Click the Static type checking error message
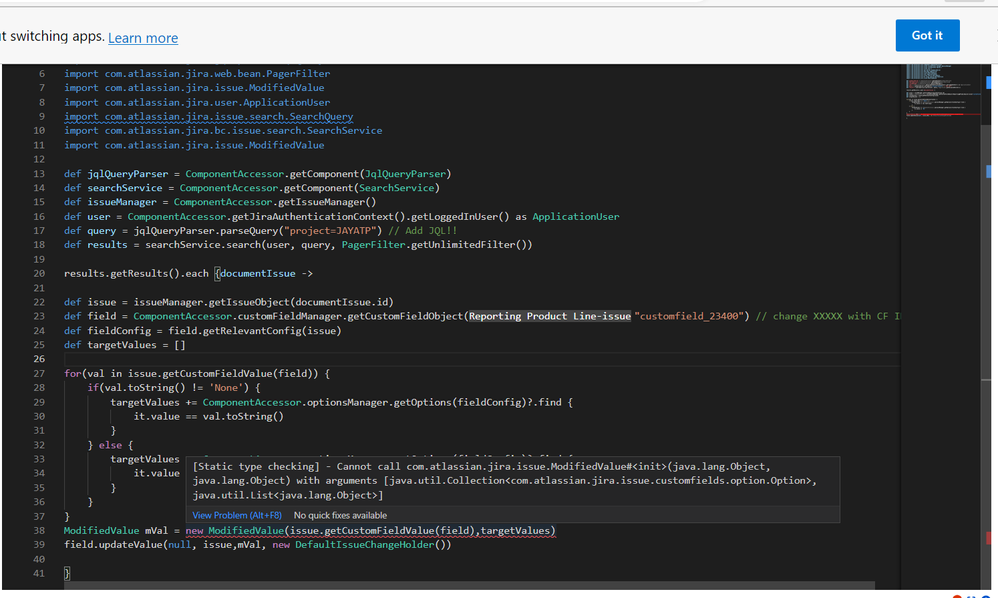 [x=505, y=481]
